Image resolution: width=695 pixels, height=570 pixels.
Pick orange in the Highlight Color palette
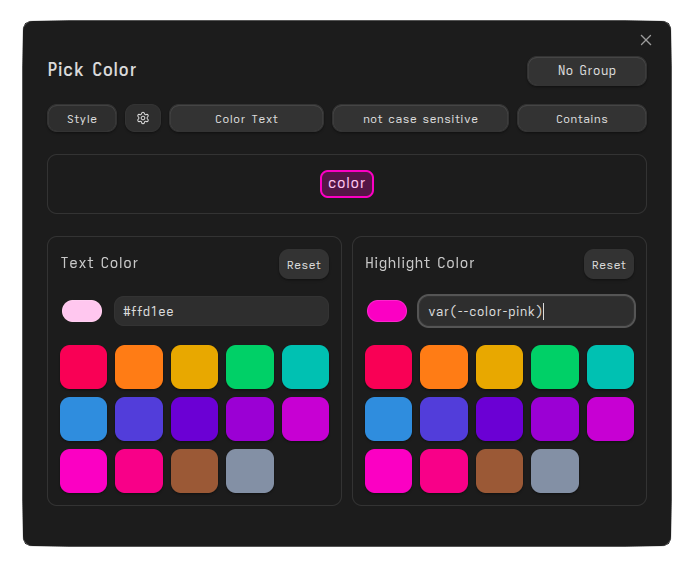click(x=444, y=367)
